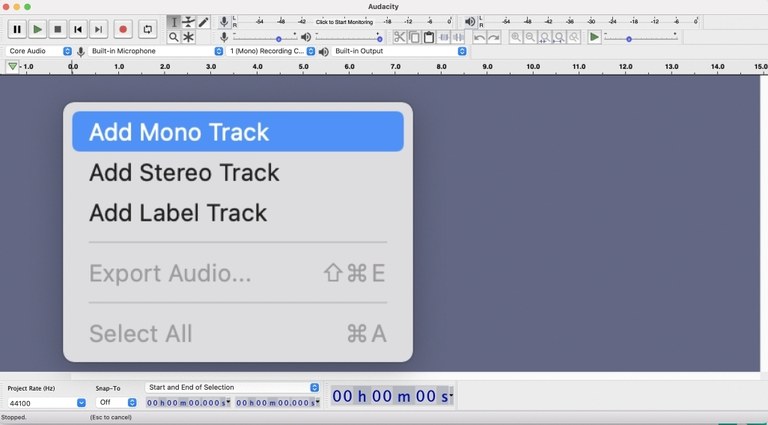The height and width of the screenshot is (425, 768).
Task: Click the Play-at-speed green button
Action: pyautogui.click(x=594, y=37)
